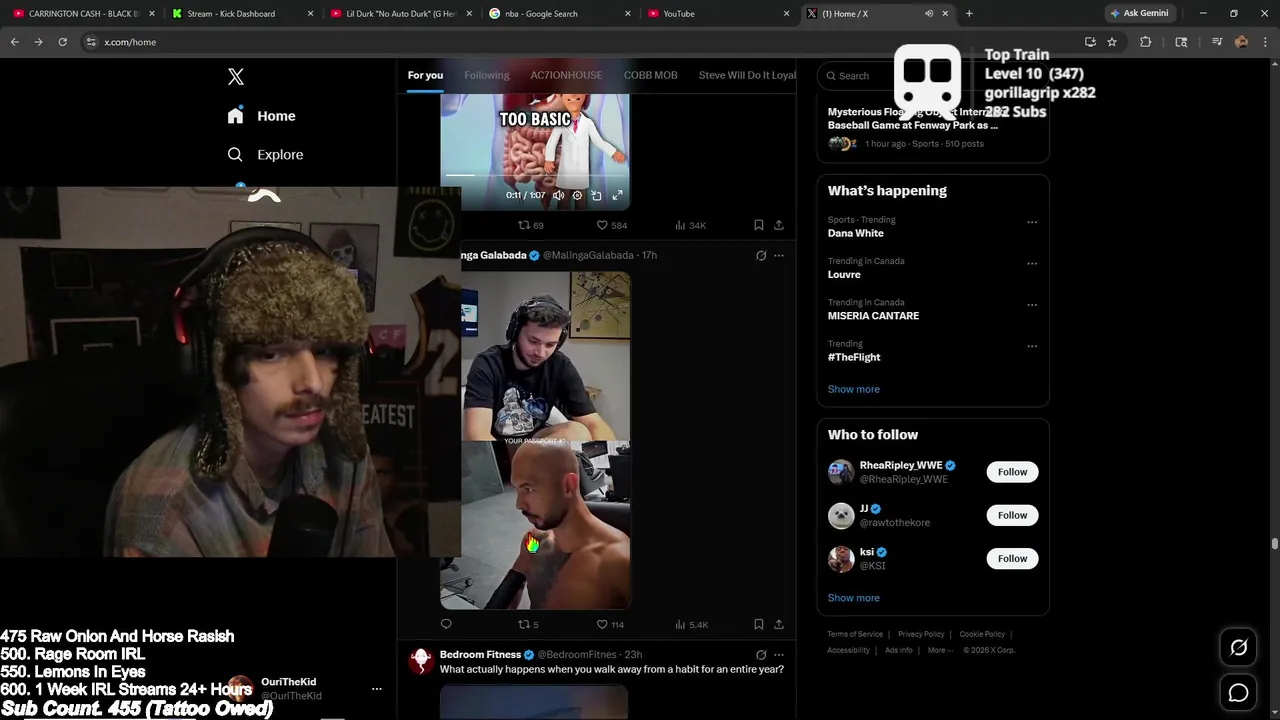Switch to the YouTube browser tab
1280x720 pixels.
click(718, 14)
